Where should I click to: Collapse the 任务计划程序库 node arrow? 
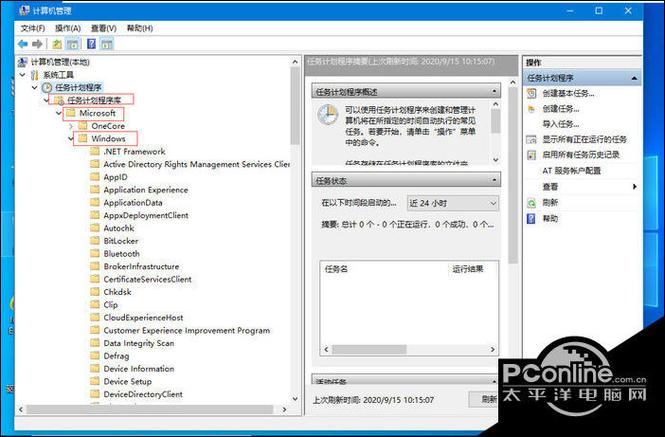tap(47, 100)
